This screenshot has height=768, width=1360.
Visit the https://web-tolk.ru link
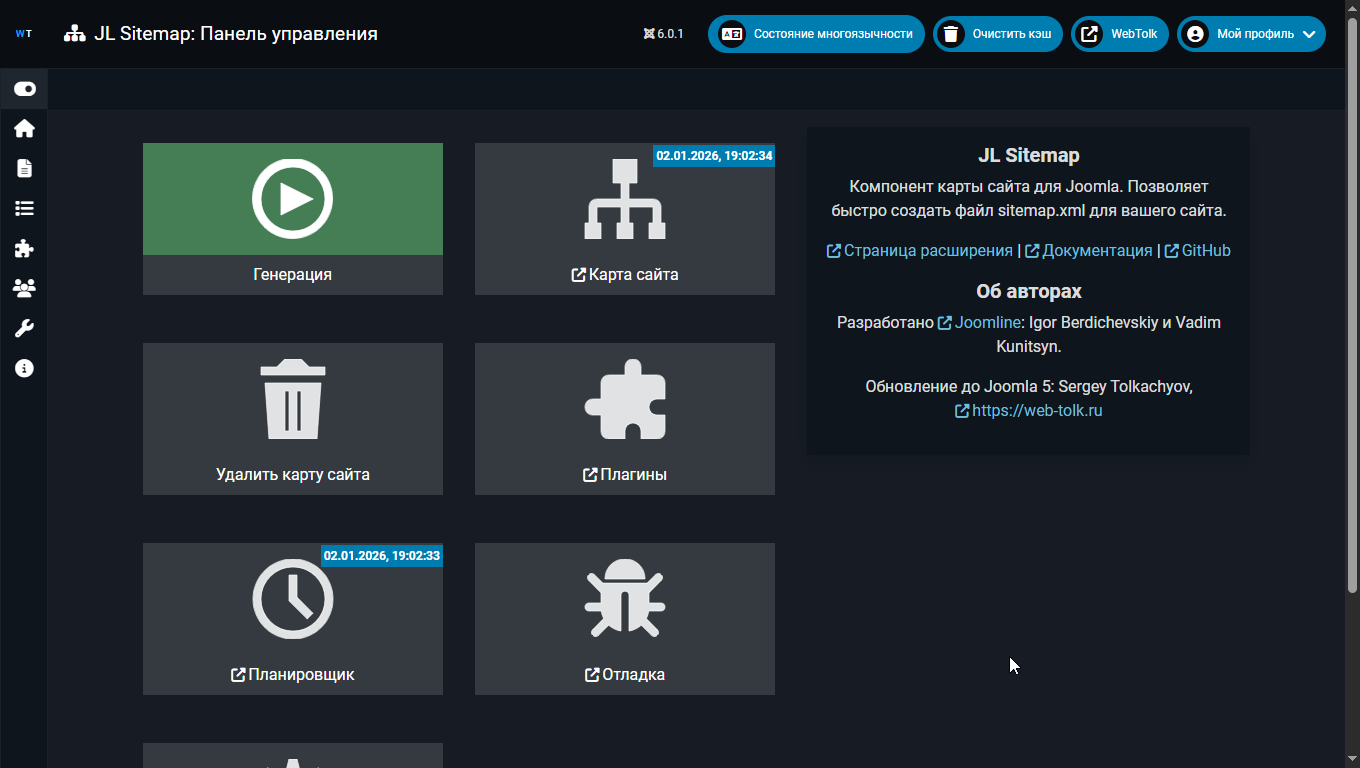[1035, 410]
